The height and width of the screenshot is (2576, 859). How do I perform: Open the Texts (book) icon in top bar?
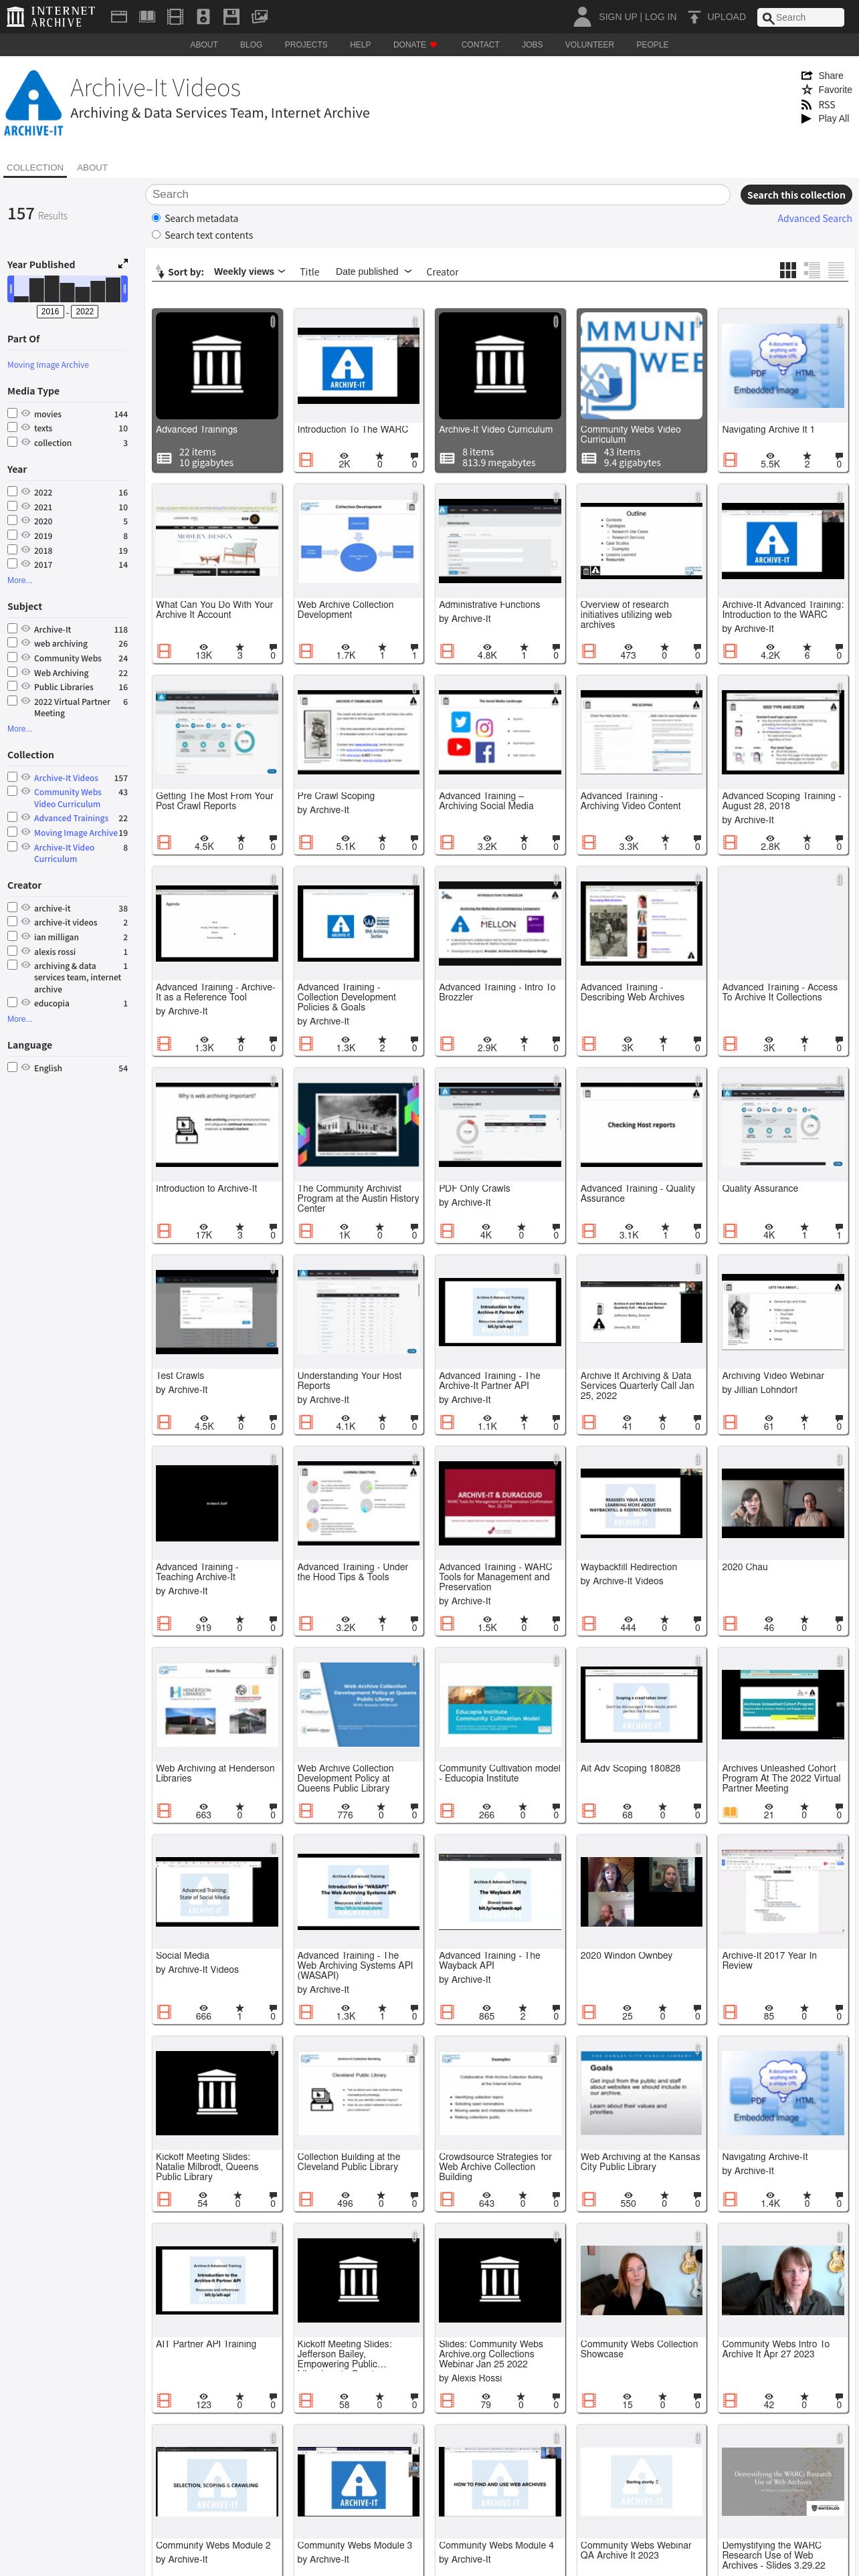coord(147,16)
